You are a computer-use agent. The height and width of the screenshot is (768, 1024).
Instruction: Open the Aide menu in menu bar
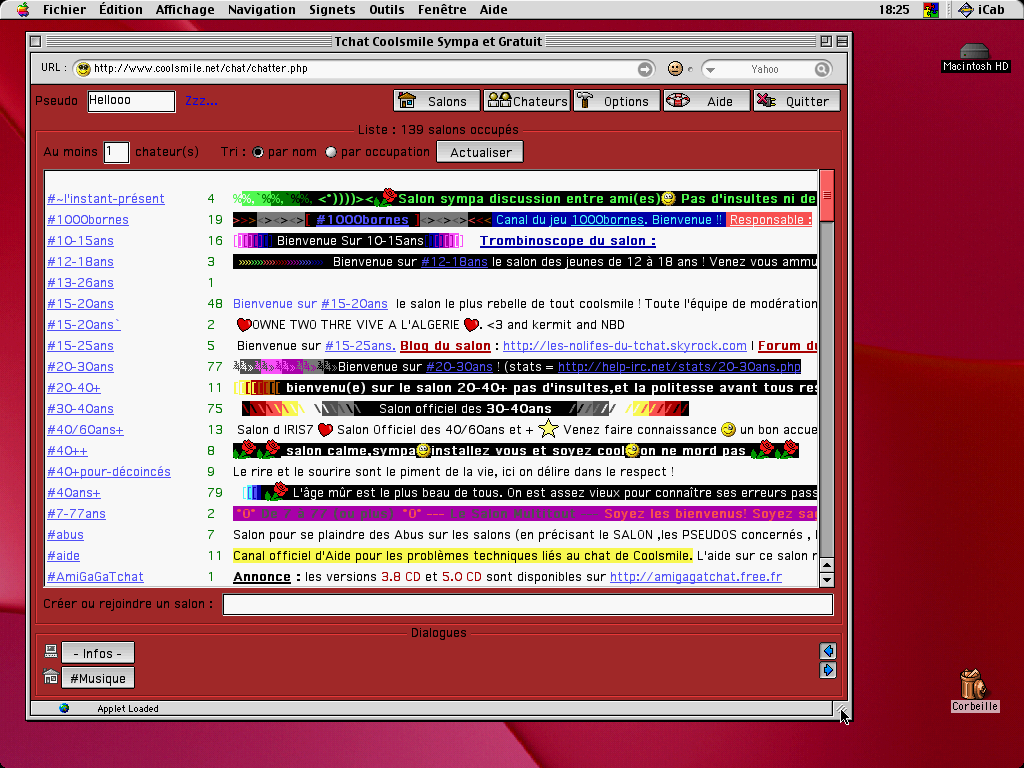pos(493,10)
